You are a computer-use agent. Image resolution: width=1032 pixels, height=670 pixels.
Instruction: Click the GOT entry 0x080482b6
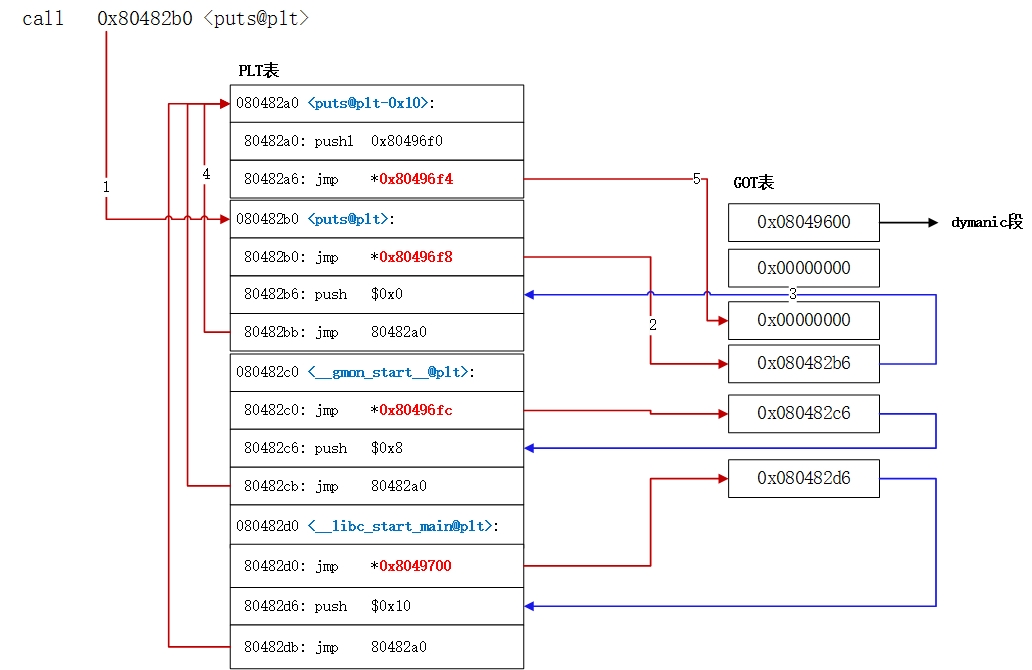pyautogui.click(x=804, y=363)
